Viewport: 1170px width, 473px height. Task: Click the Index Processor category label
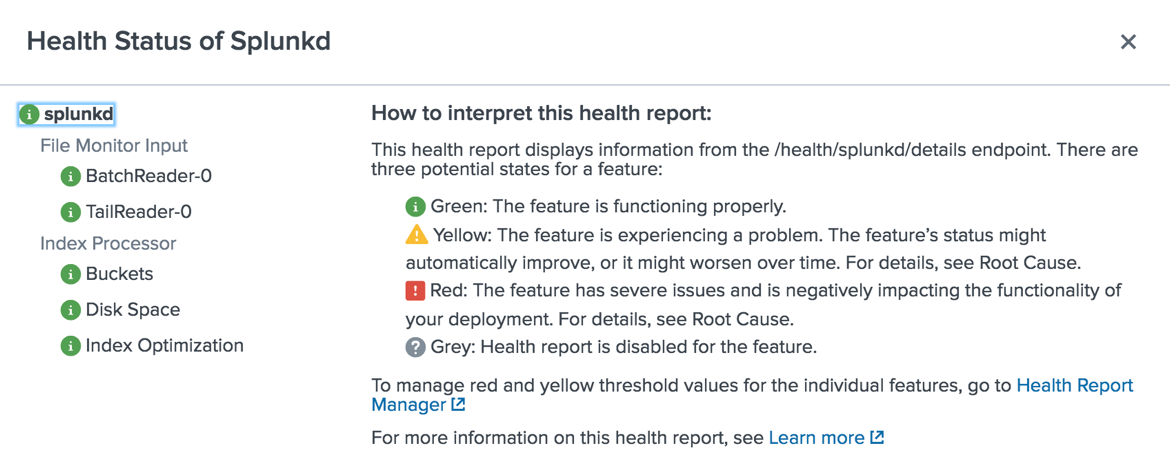(x=108, y=244)
